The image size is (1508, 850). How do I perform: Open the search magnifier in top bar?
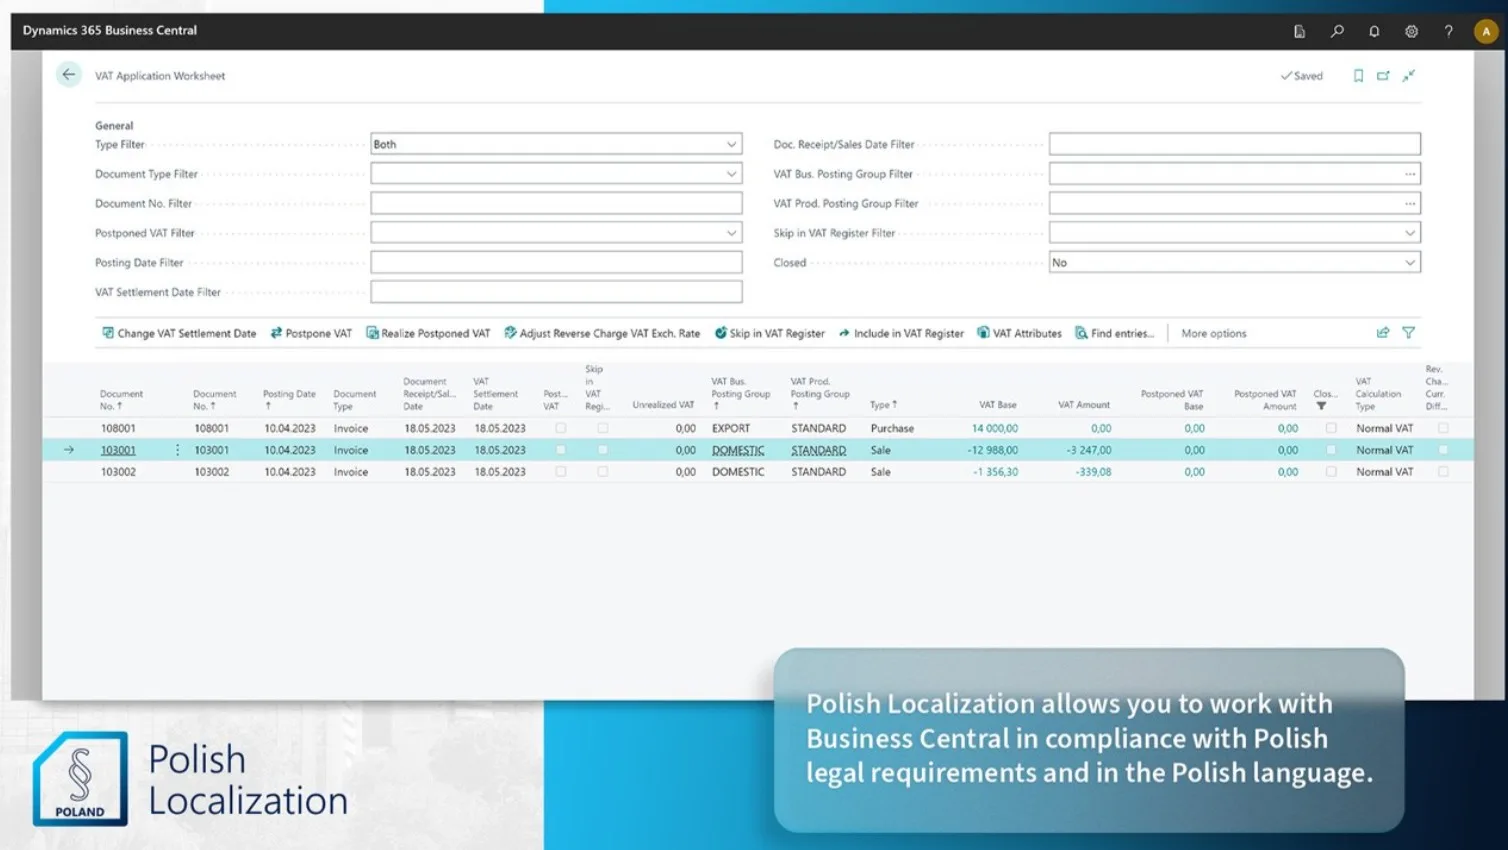(1337, 31)
